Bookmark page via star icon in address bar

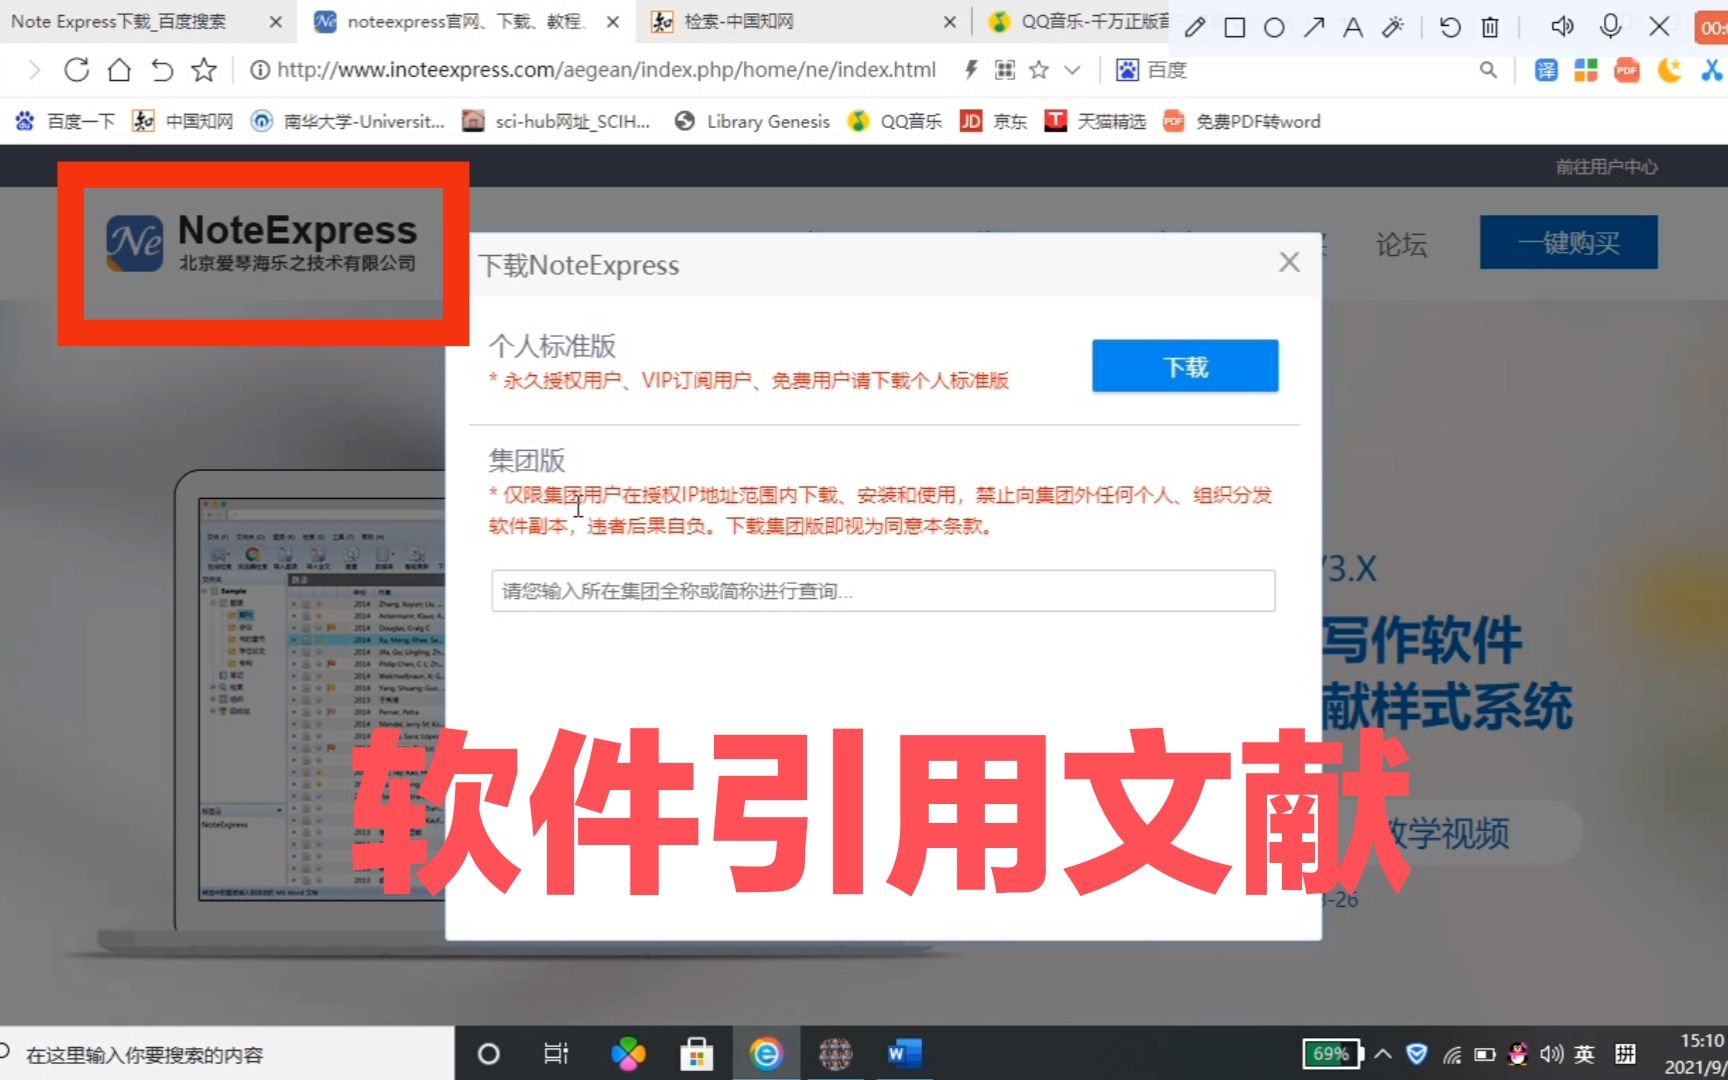1039,69
